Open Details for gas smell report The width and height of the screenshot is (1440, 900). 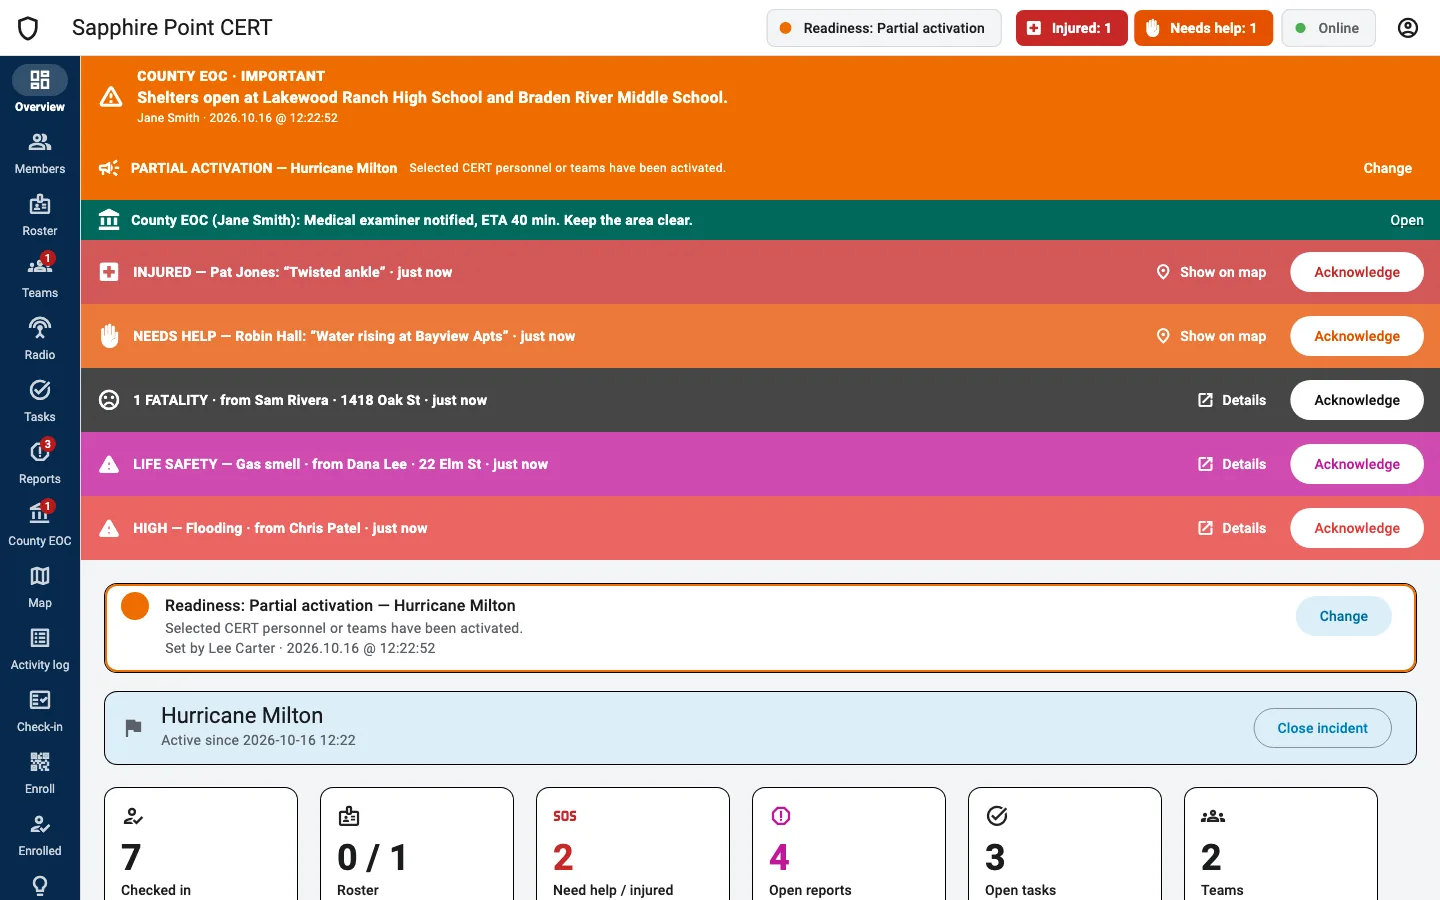click(x=1232, y=464)
